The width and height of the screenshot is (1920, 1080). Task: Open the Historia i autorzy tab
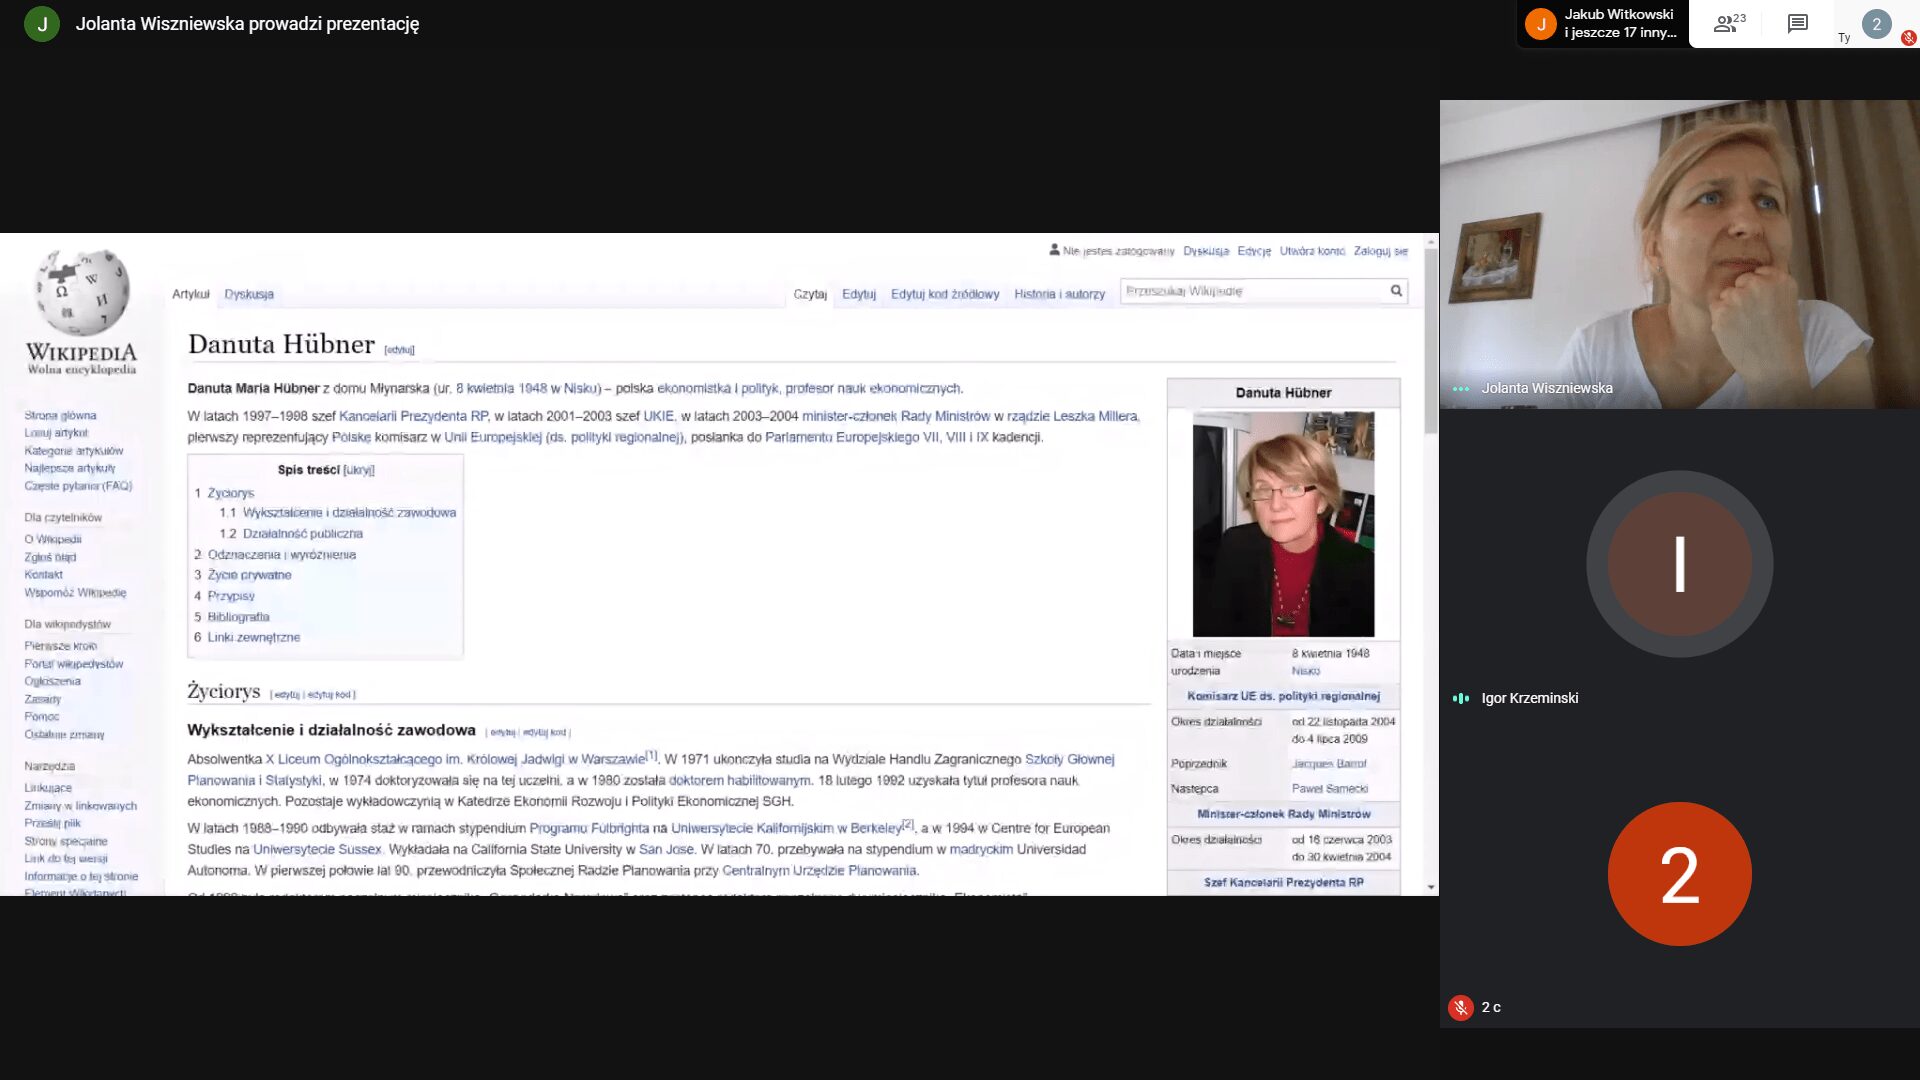pos(1059,295)
